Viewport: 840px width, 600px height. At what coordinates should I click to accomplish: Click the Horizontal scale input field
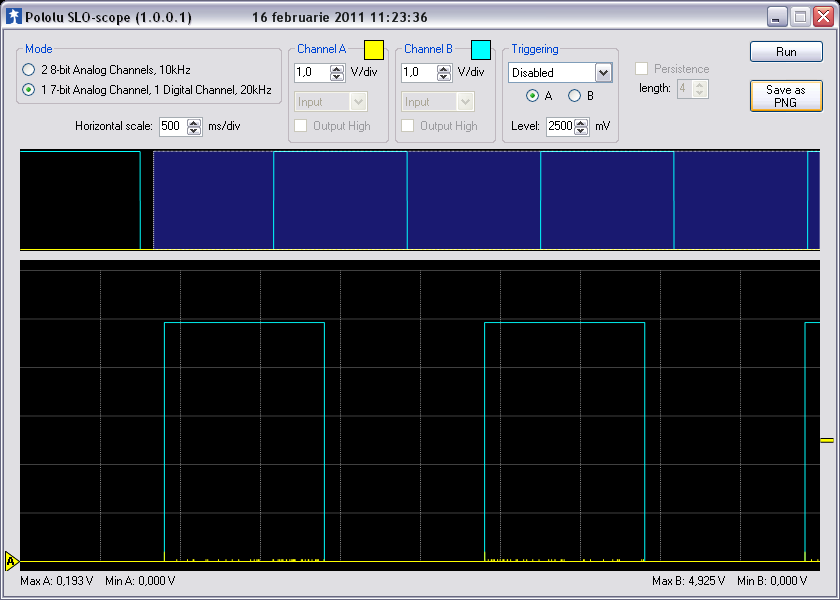174,126
